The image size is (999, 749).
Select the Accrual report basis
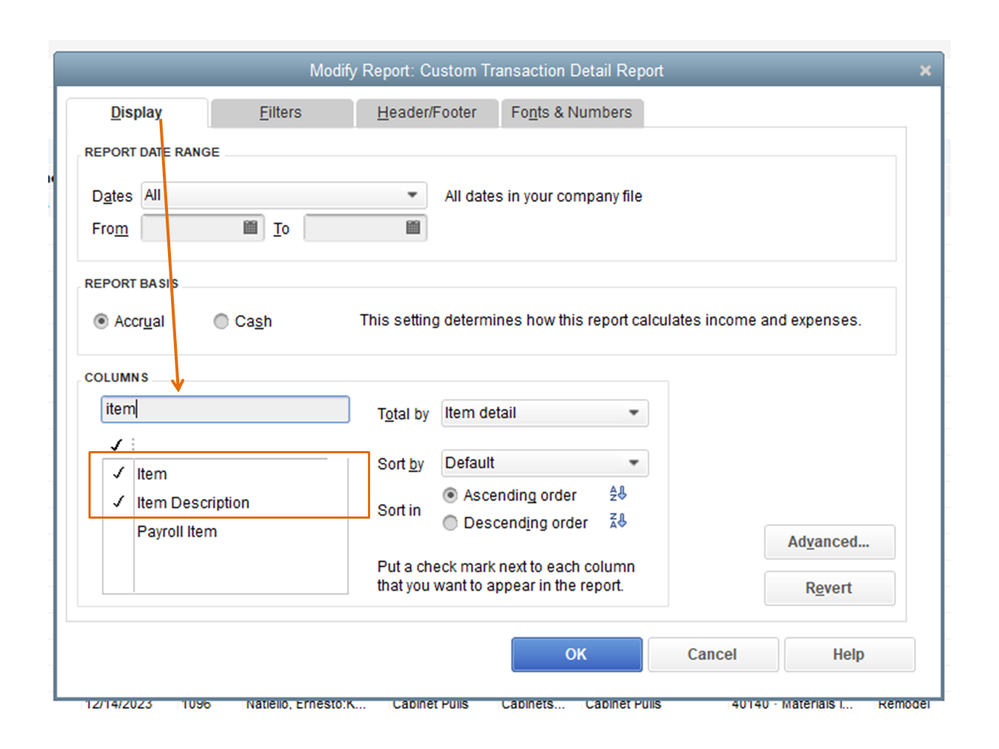click(101, 322)
